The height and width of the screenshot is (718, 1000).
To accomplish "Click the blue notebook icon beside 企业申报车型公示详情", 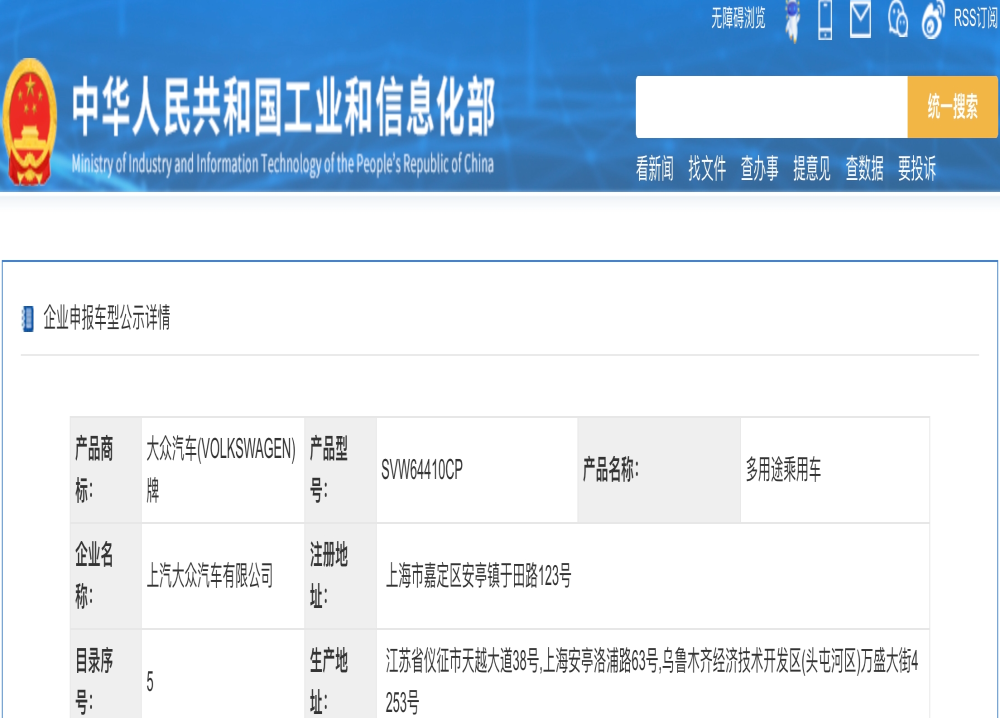I will [x=27, y=319].
